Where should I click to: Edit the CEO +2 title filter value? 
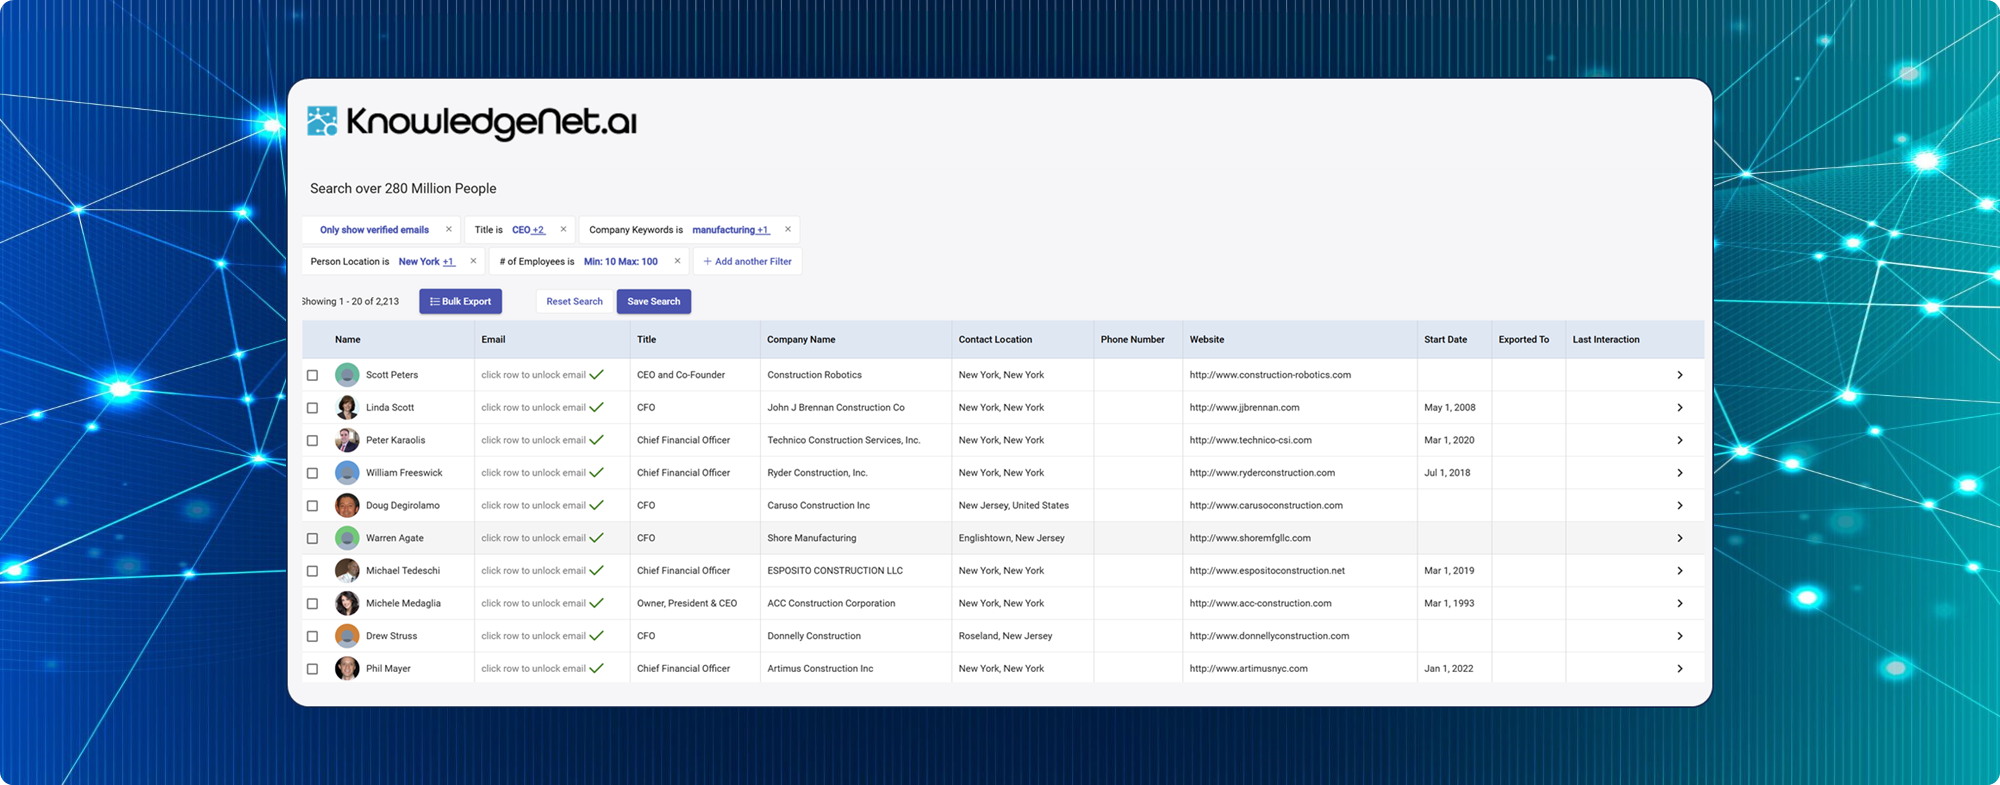[x=528, y=230]
